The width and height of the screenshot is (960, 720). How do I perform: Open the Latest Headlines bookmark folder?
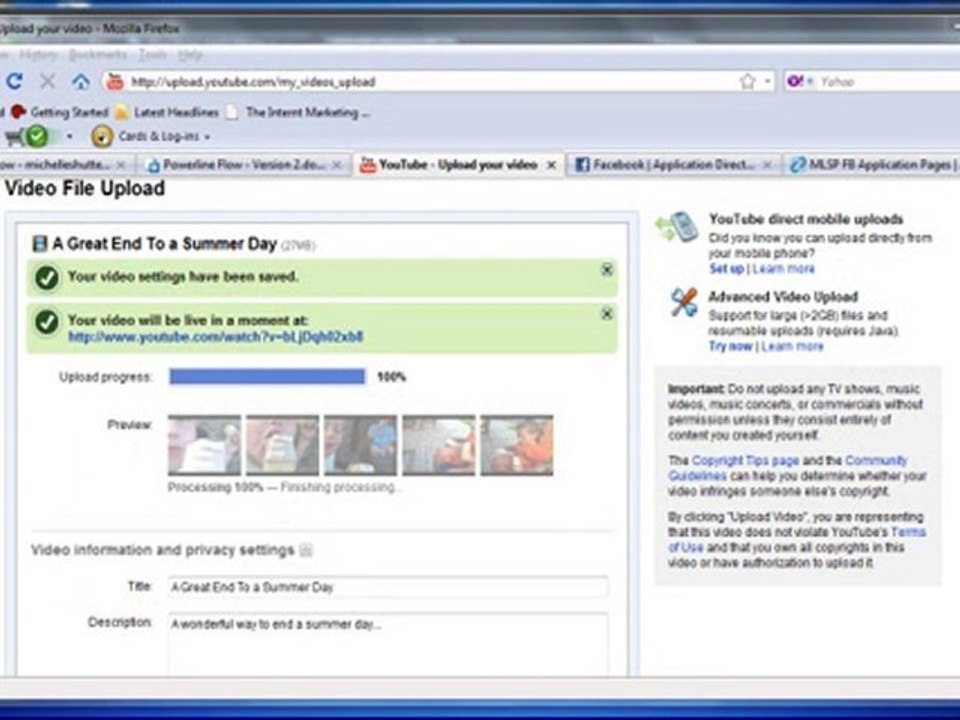[x=167, y=112]
